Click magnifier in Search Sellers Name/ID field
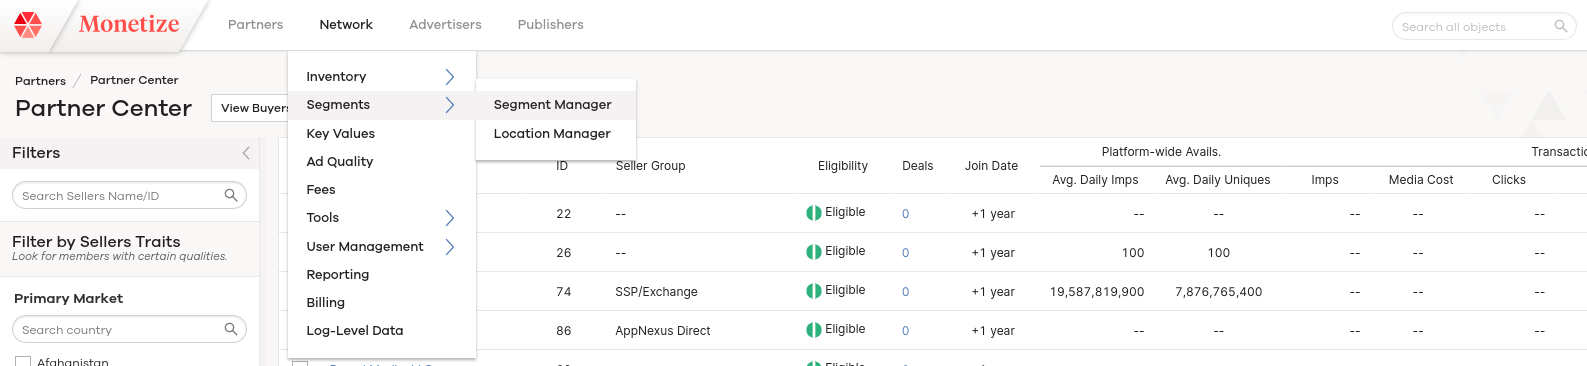This screenshot has width=1587, height=366. (231, 195)
